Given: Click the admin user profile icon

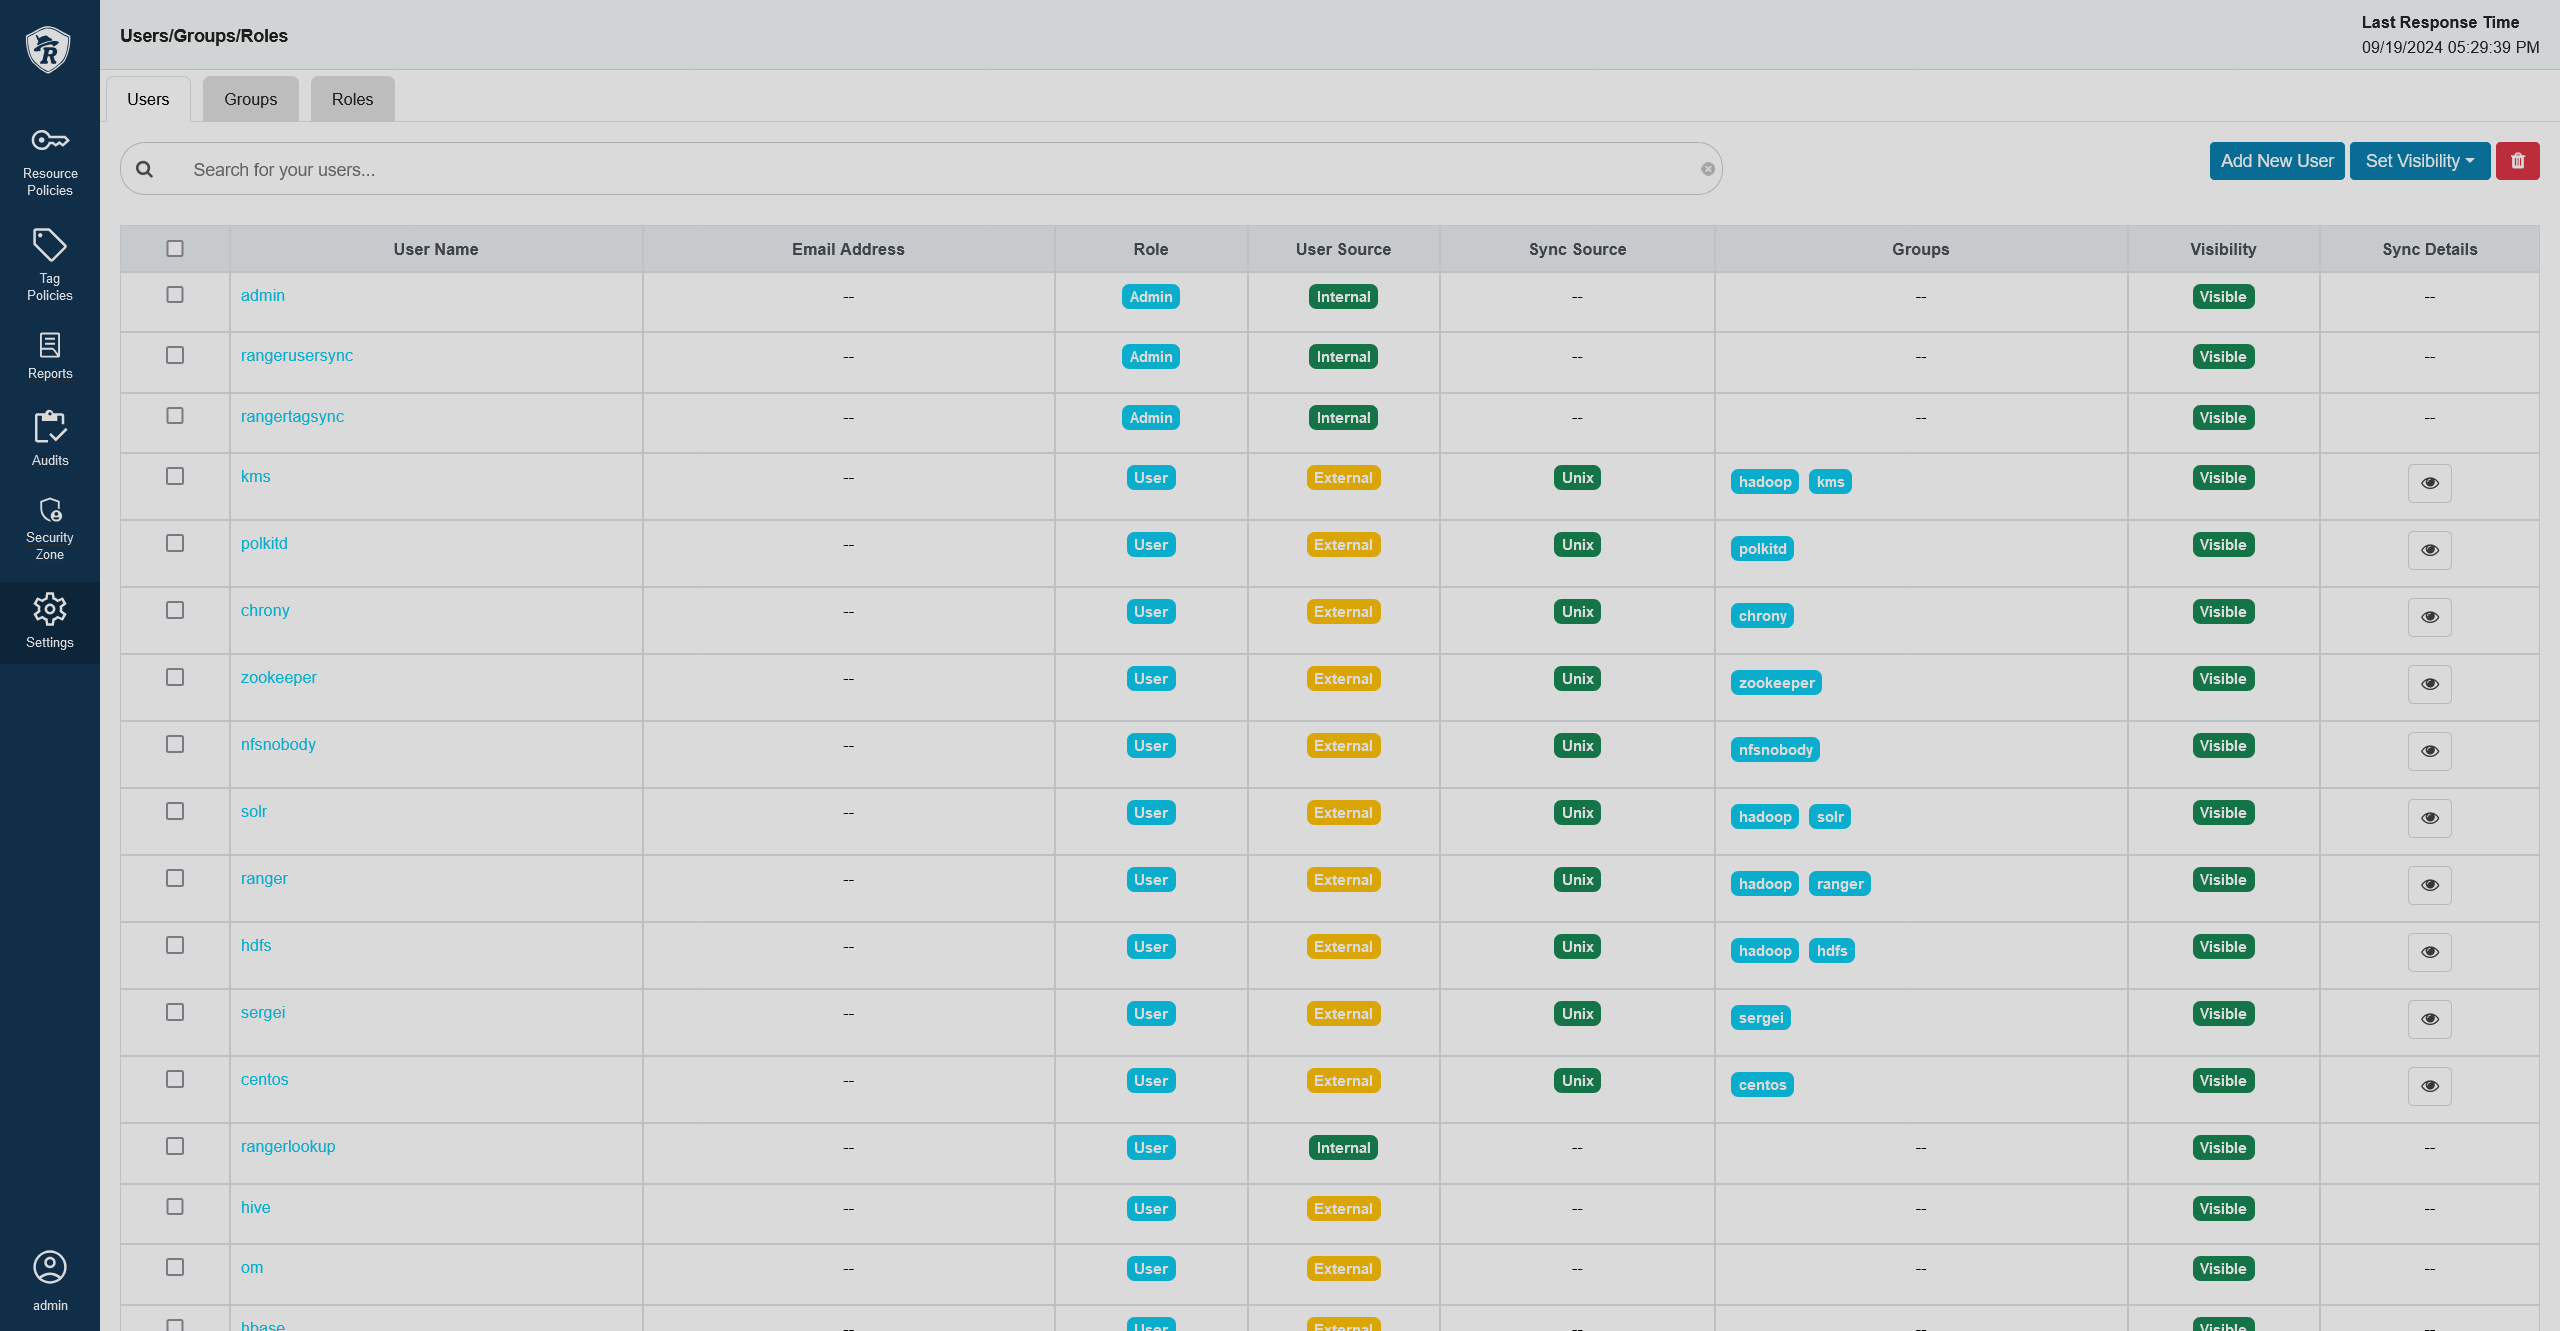Looking at the screenshot, I should (x=49, y=1268).
